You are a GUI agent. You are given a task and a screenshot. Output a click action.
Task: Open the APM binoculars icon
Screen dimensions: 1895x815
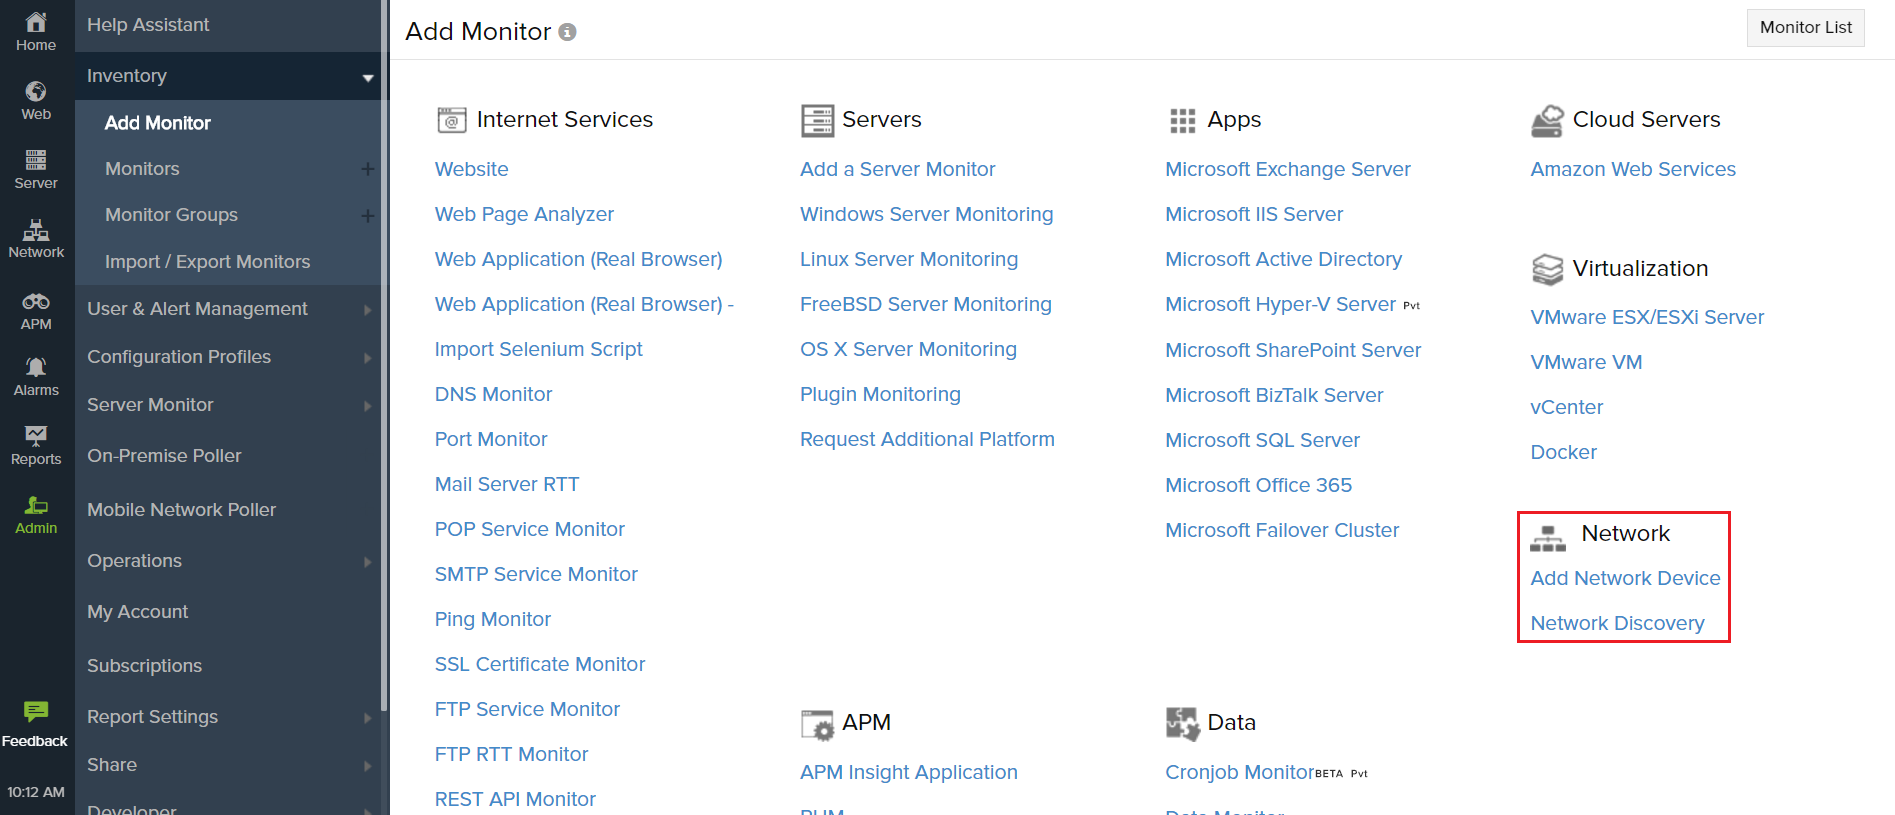click(x=36, y=302)
